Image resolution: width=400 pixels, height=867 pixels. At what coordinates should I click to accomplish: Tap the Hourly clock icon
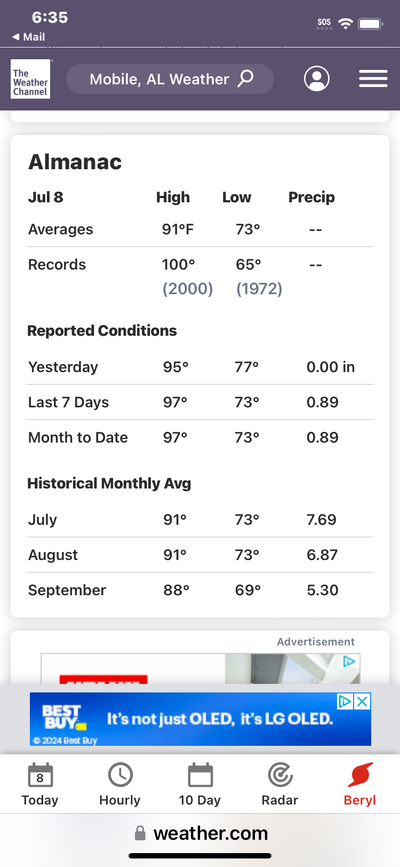coord(120,775)
